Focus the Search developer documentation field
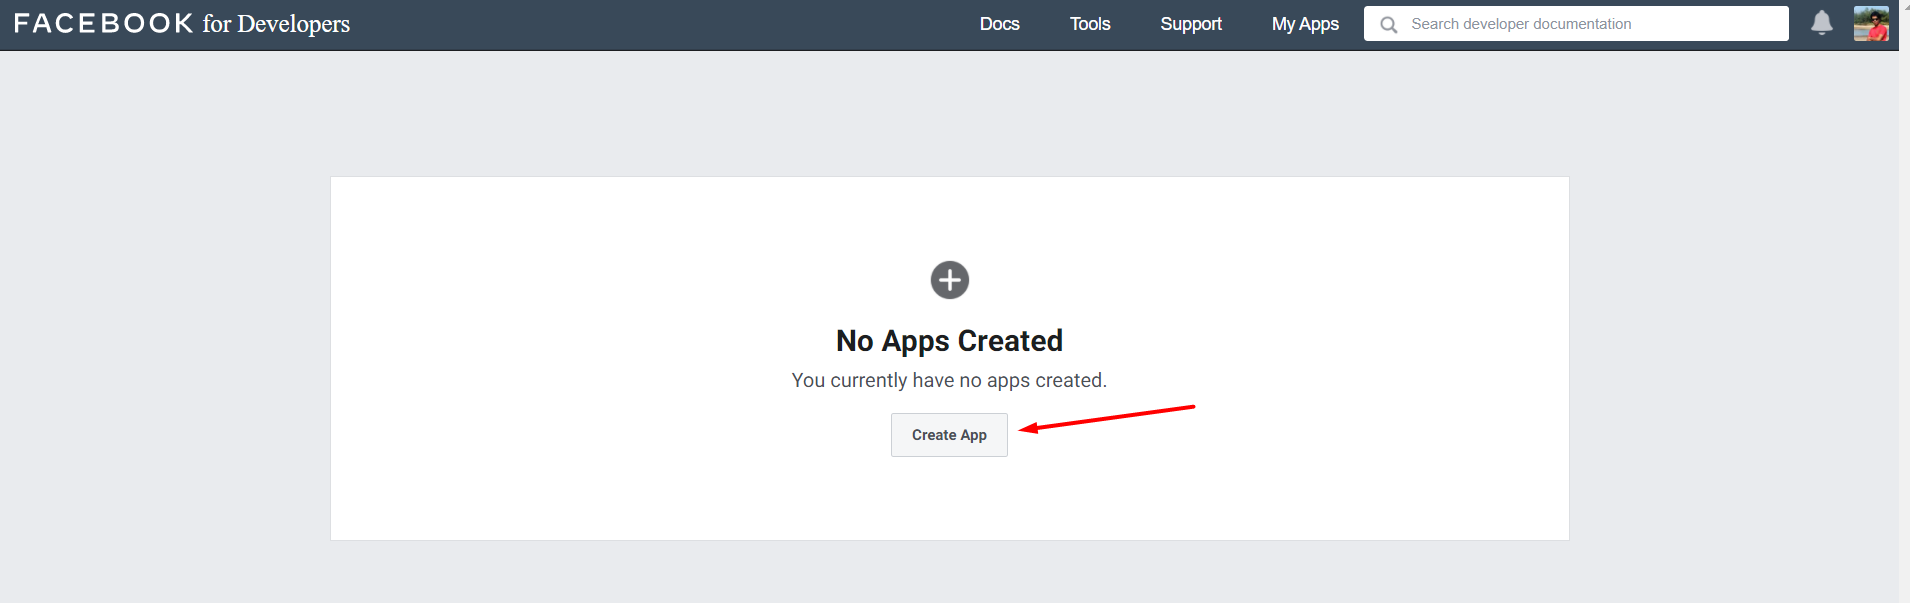Image resolution: width=1910 pixels, height=603 pixels. 1576,24
